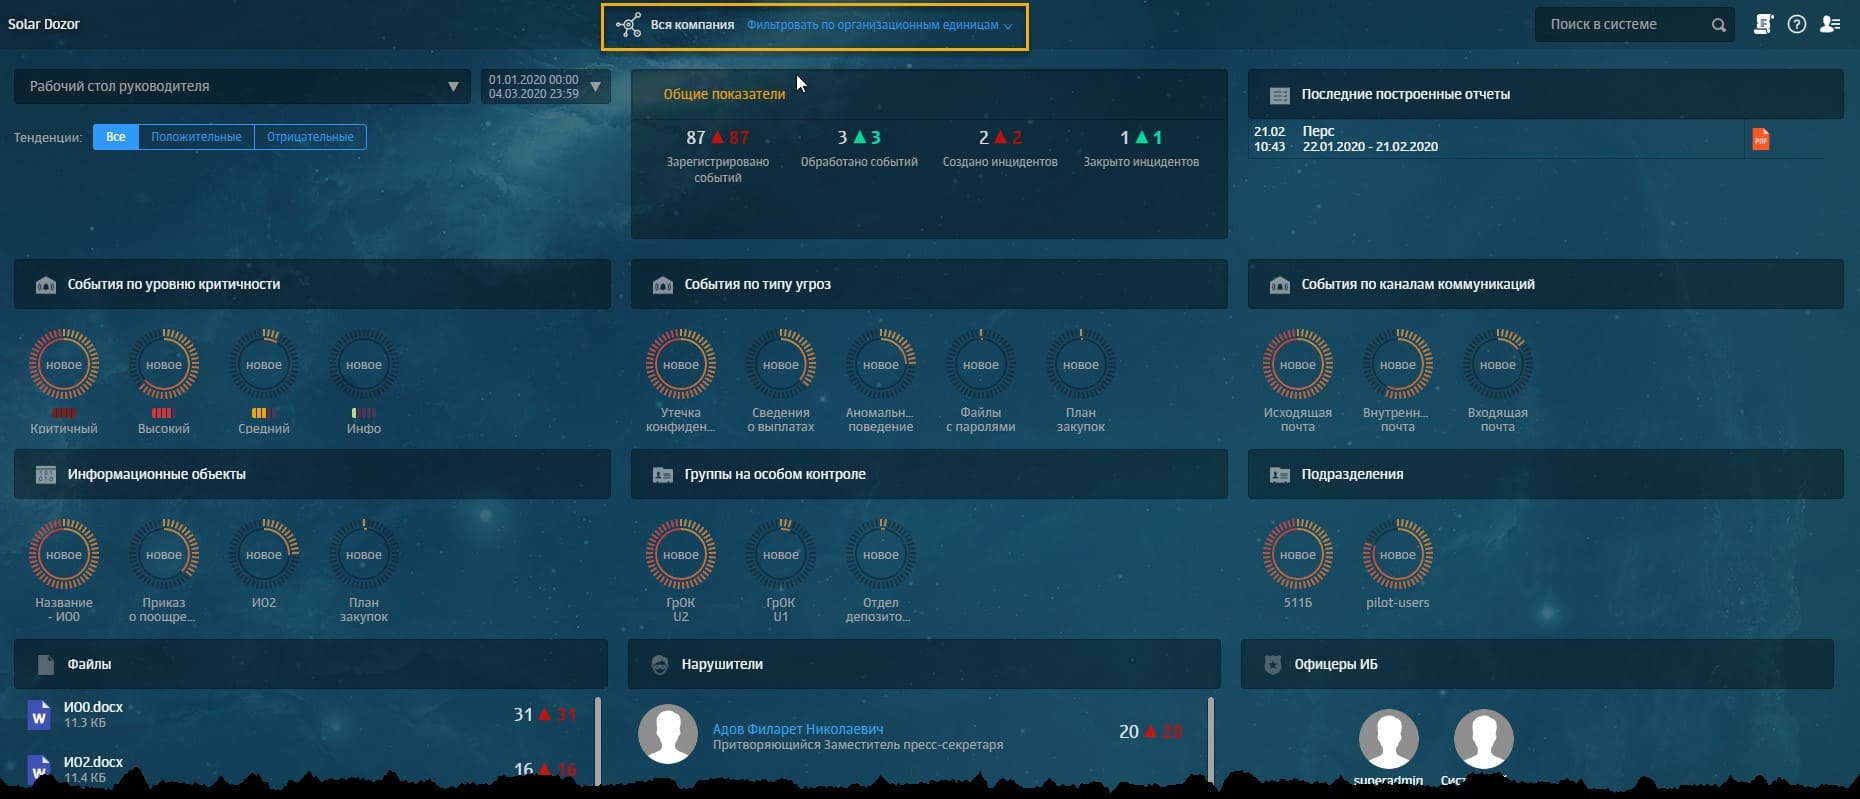
Task: Open the PDF file of the Перс report
Action: pos(1761,139)
